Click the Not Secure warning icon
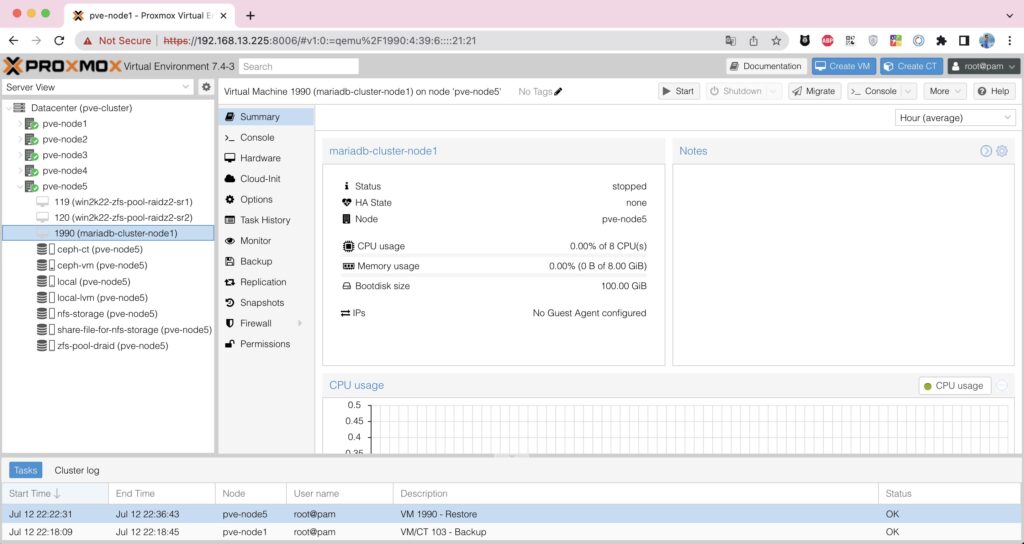This screenshot has height=544, width=1024. click(x=88, y=40)
